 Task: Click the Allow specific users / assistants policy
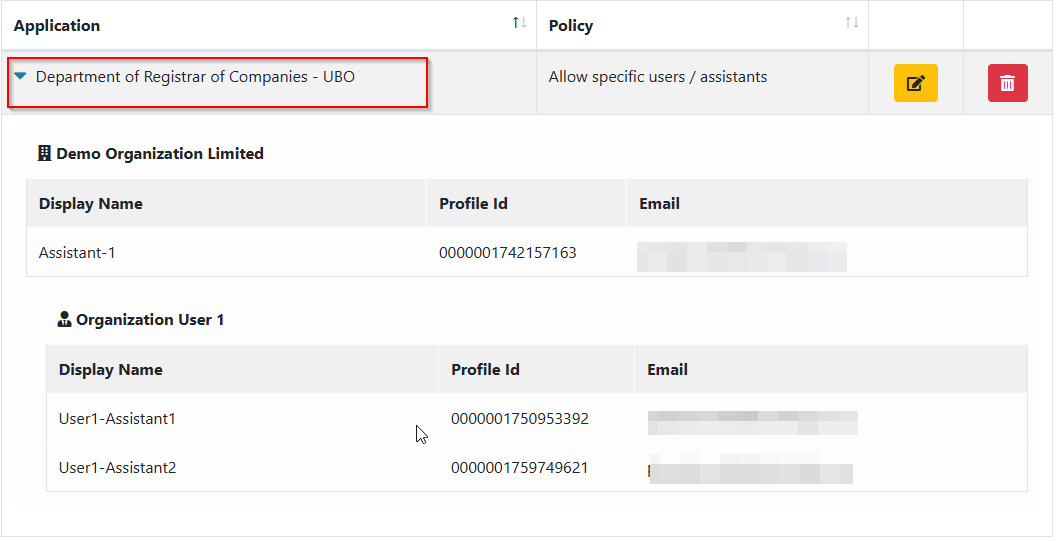tap(658, 77)
